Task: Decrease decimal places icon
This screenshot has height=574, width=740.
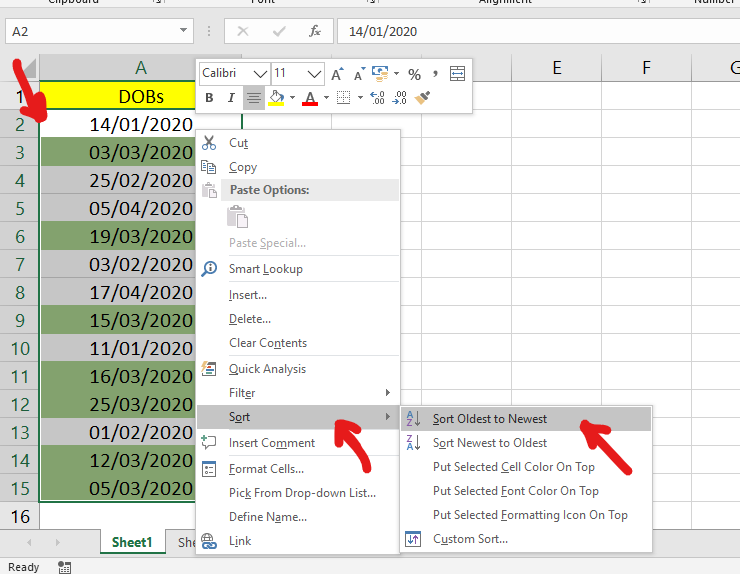Action: pos(399,98)
